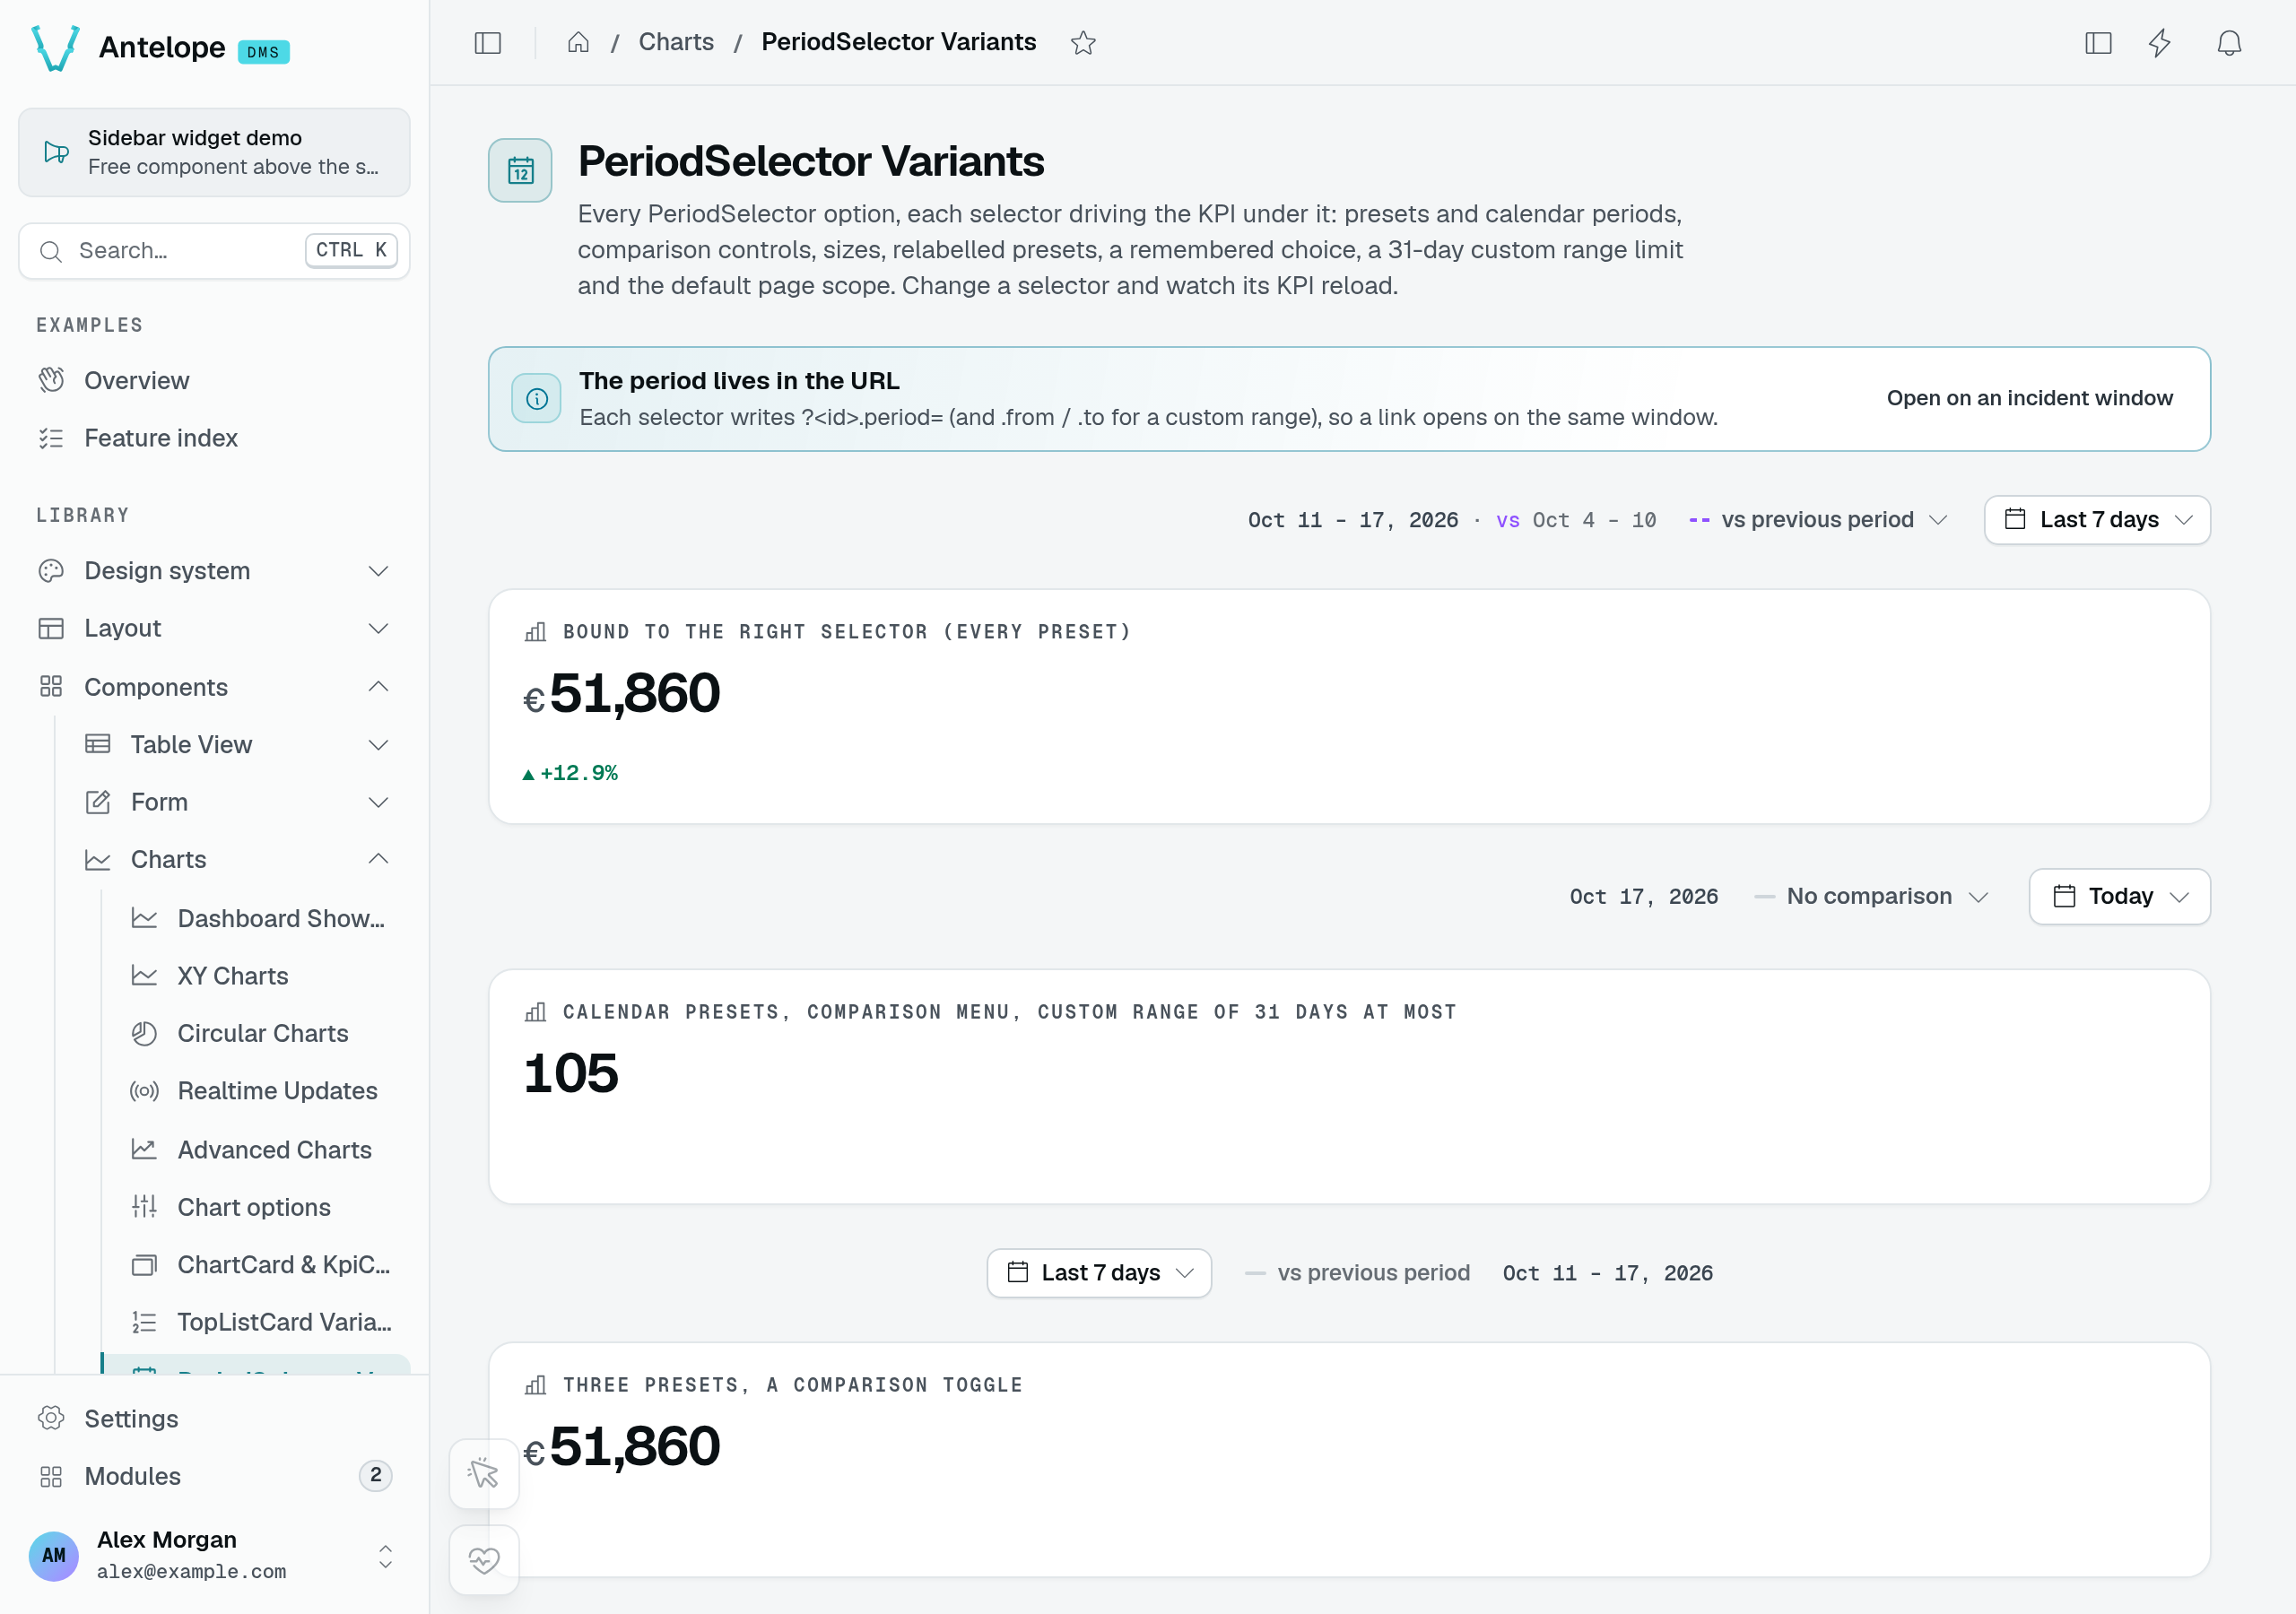Open the Alex Morgan account switcher
The width and height of the screenshot is (2296, 1614).
click(214, 1555)
